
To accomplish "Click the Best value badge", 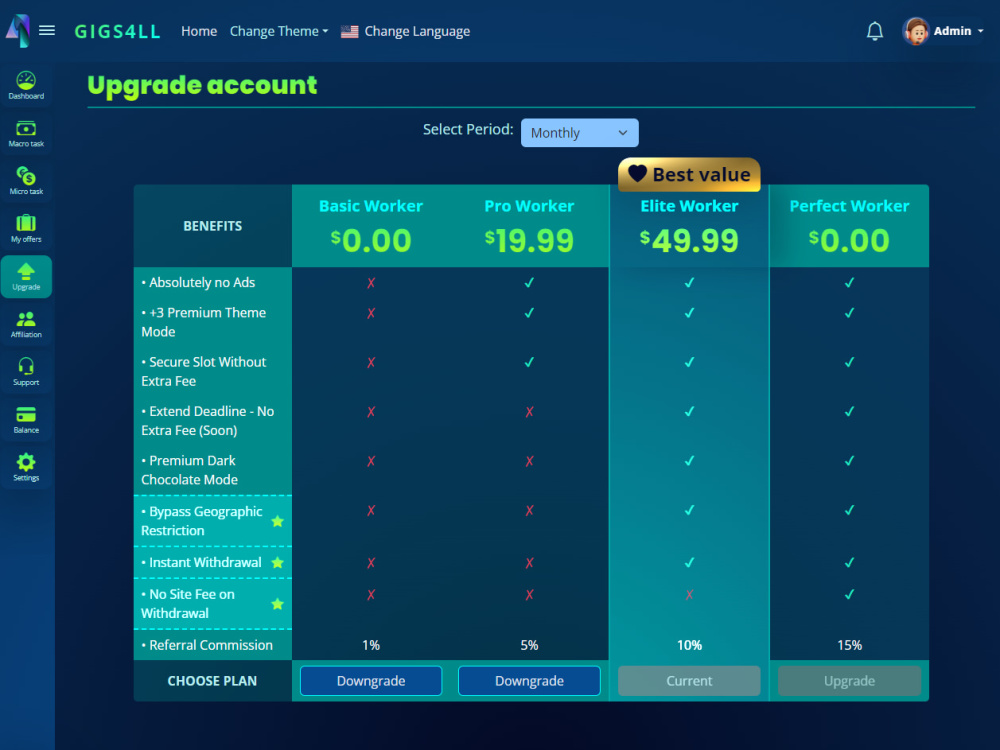I will pos(689,174).
